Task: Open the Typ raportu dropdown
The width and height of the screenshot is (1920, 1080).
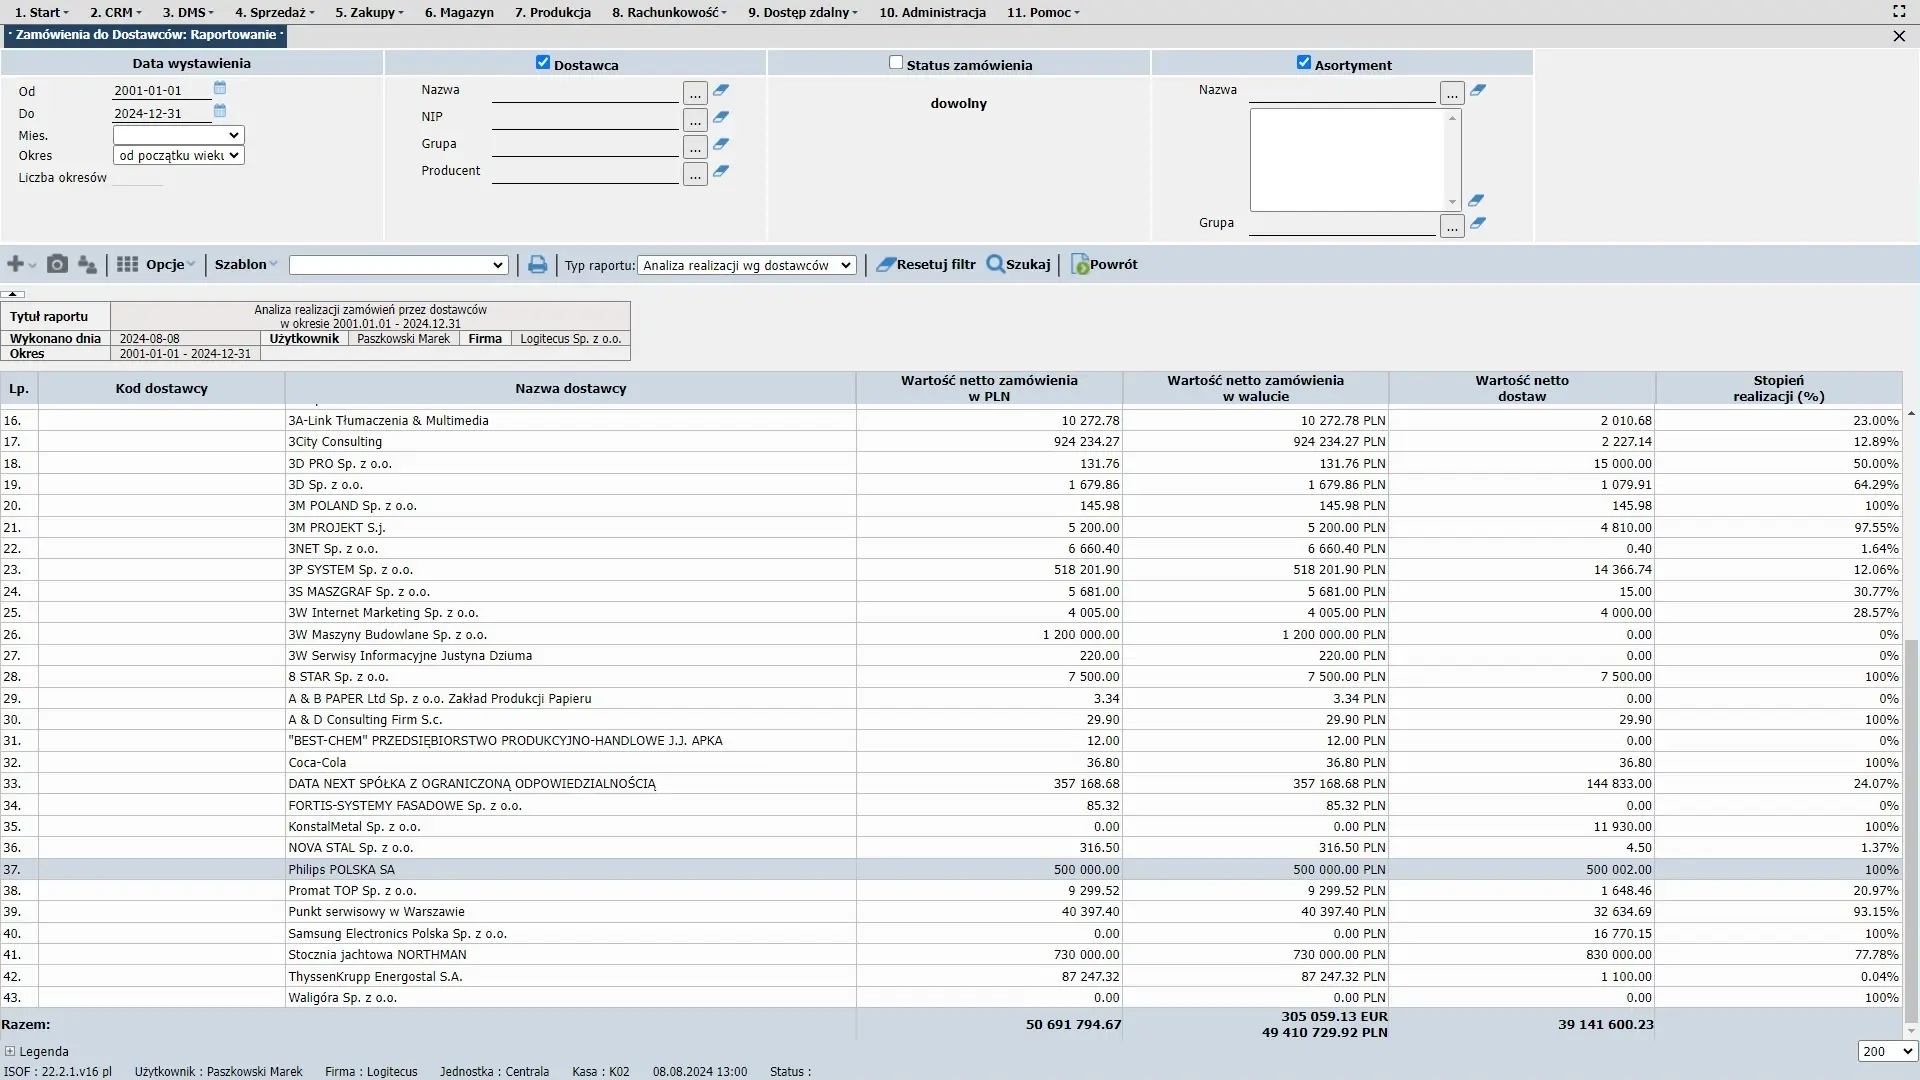Action: (x=746, y=265)
